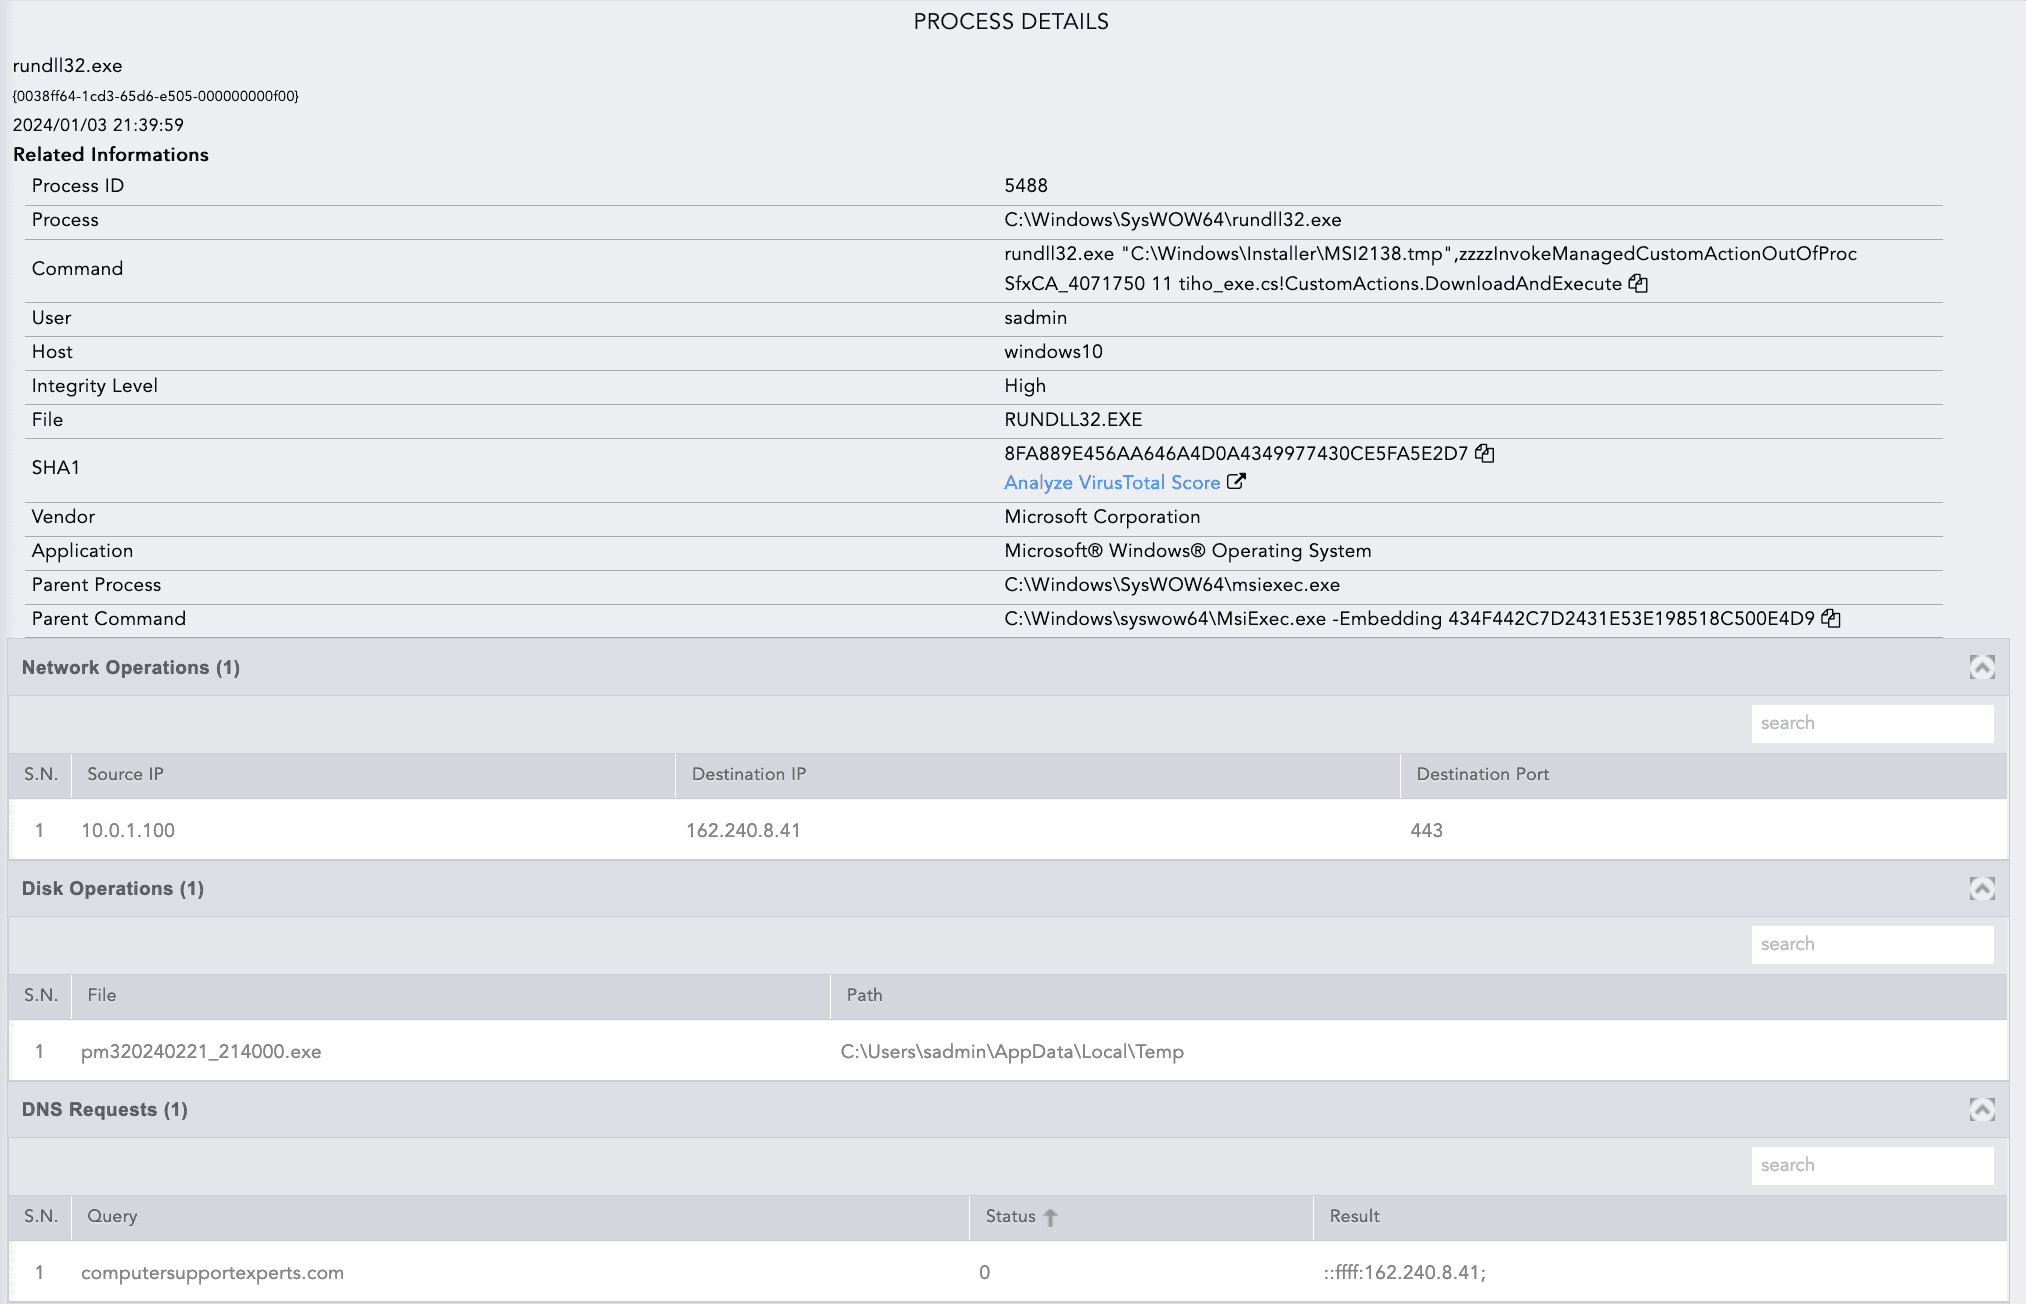Viewport: 2026px width, 1304px height.
Task: Sort network table by Destination Port
Action: point(1482,774)
